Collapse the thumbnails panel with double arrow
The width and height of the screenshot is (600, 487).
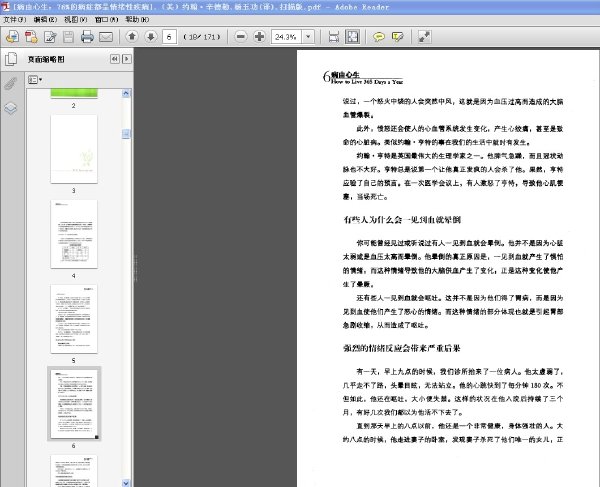(114, 59)
